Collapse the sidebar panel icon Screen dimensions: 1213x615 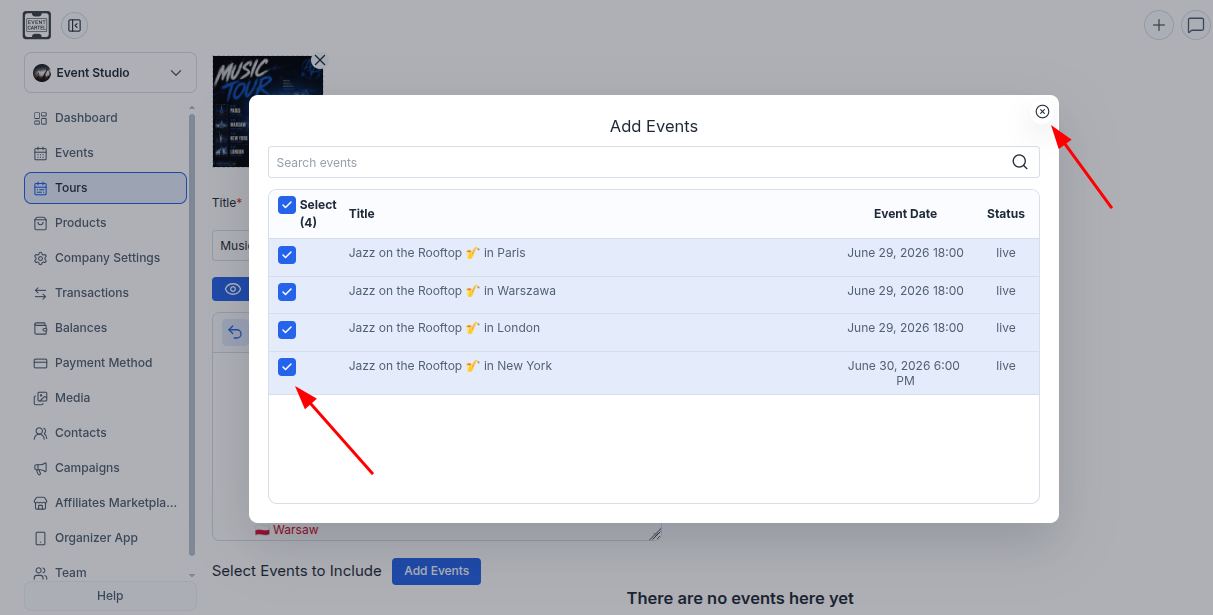[74, 25]
